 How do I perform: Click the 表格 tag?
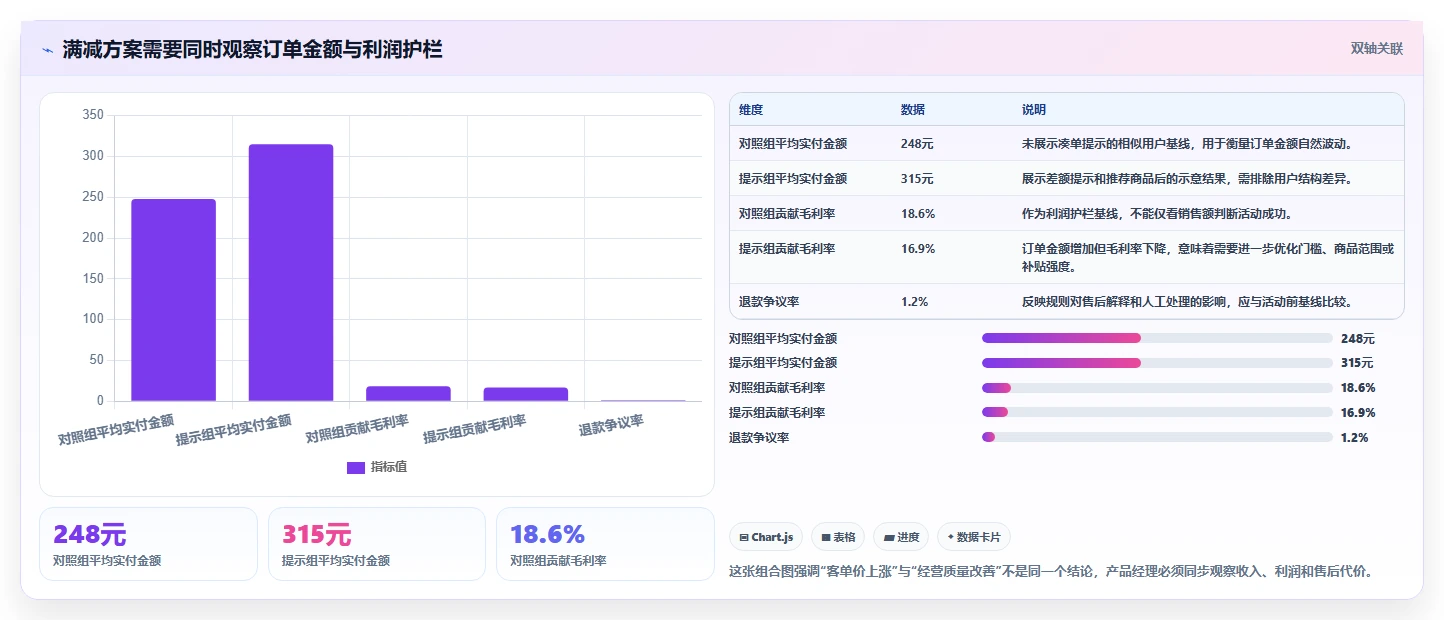(838, 537)
